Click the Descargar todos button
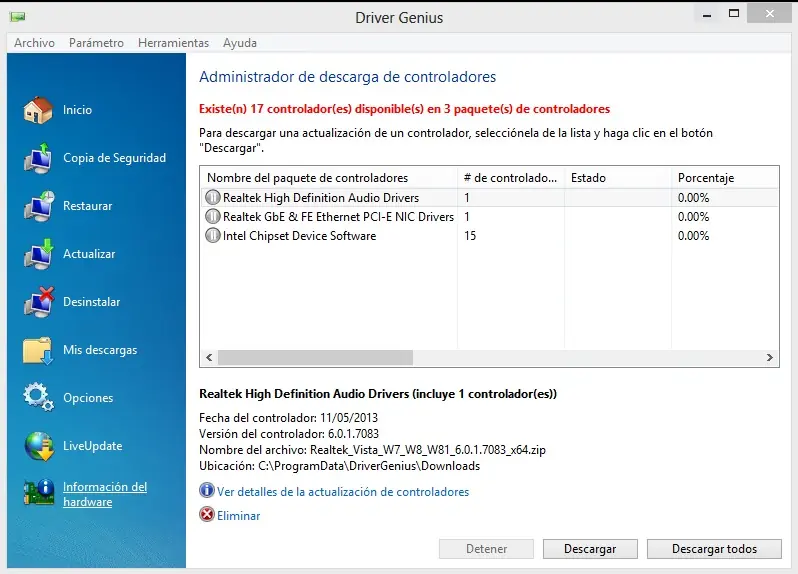 click(714, 549)
